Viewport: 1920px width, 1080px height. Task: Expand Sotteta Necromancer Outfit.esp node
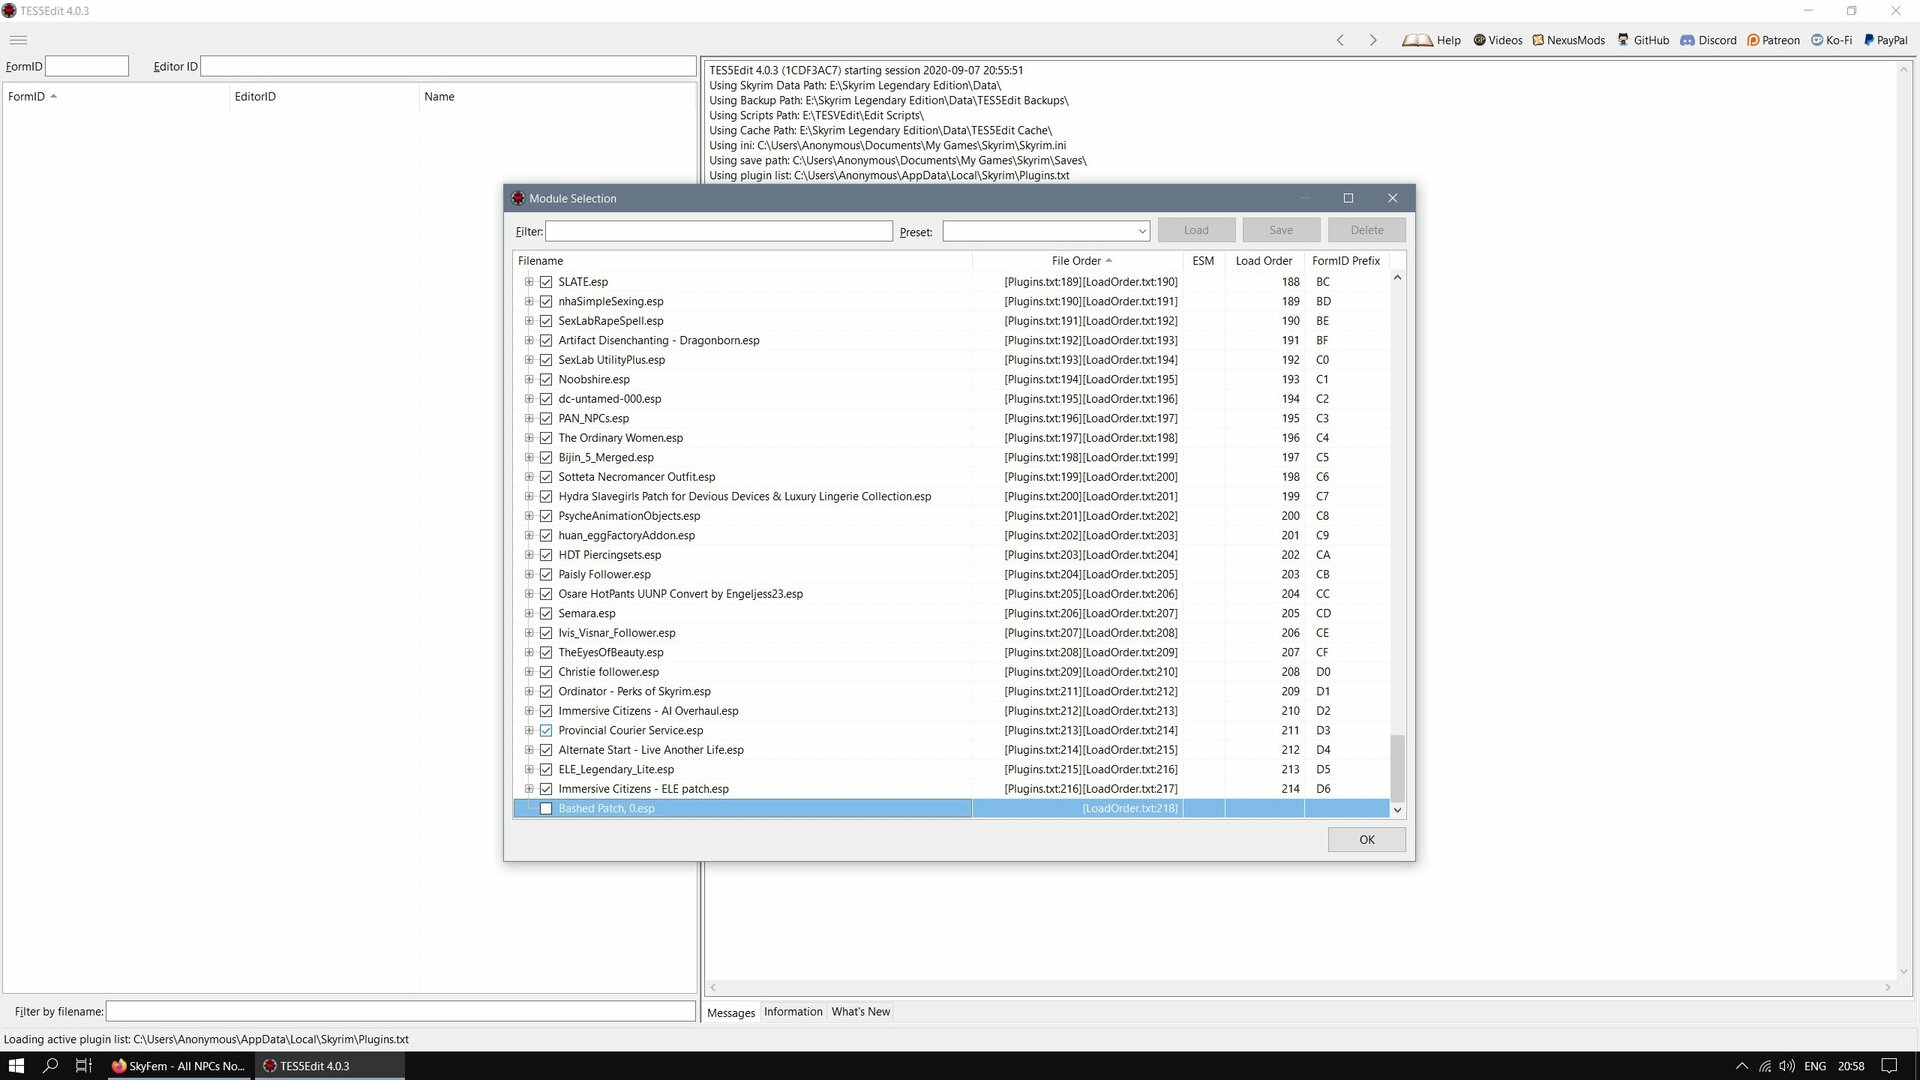[529, 477]
